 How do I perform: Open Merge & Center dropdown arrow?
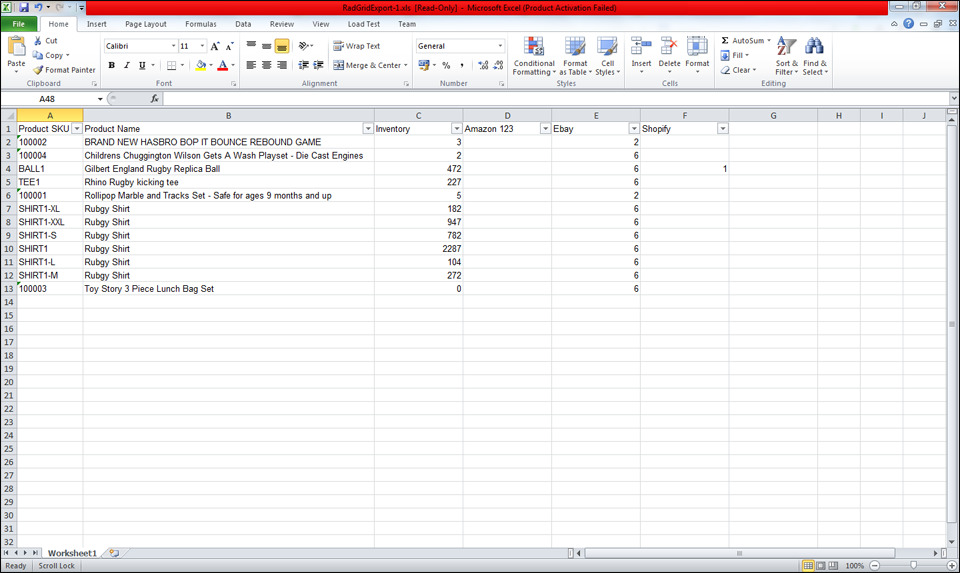pos(405,65)
